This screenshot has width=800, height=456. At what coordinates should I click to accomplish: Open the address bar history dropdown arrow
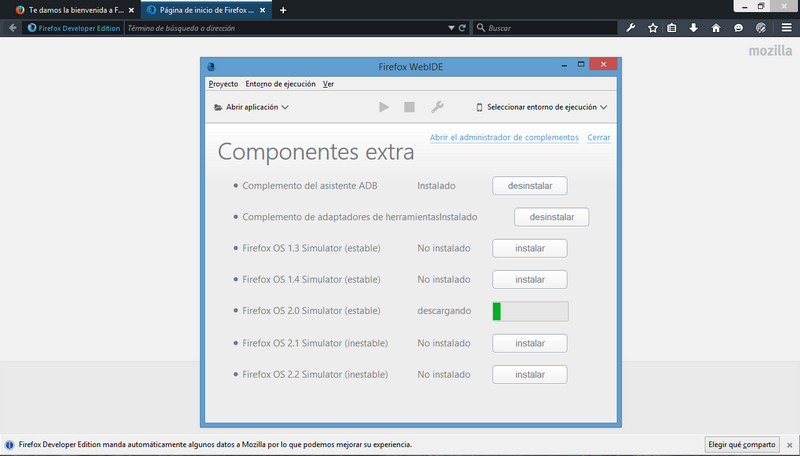[x=451, y=28]
